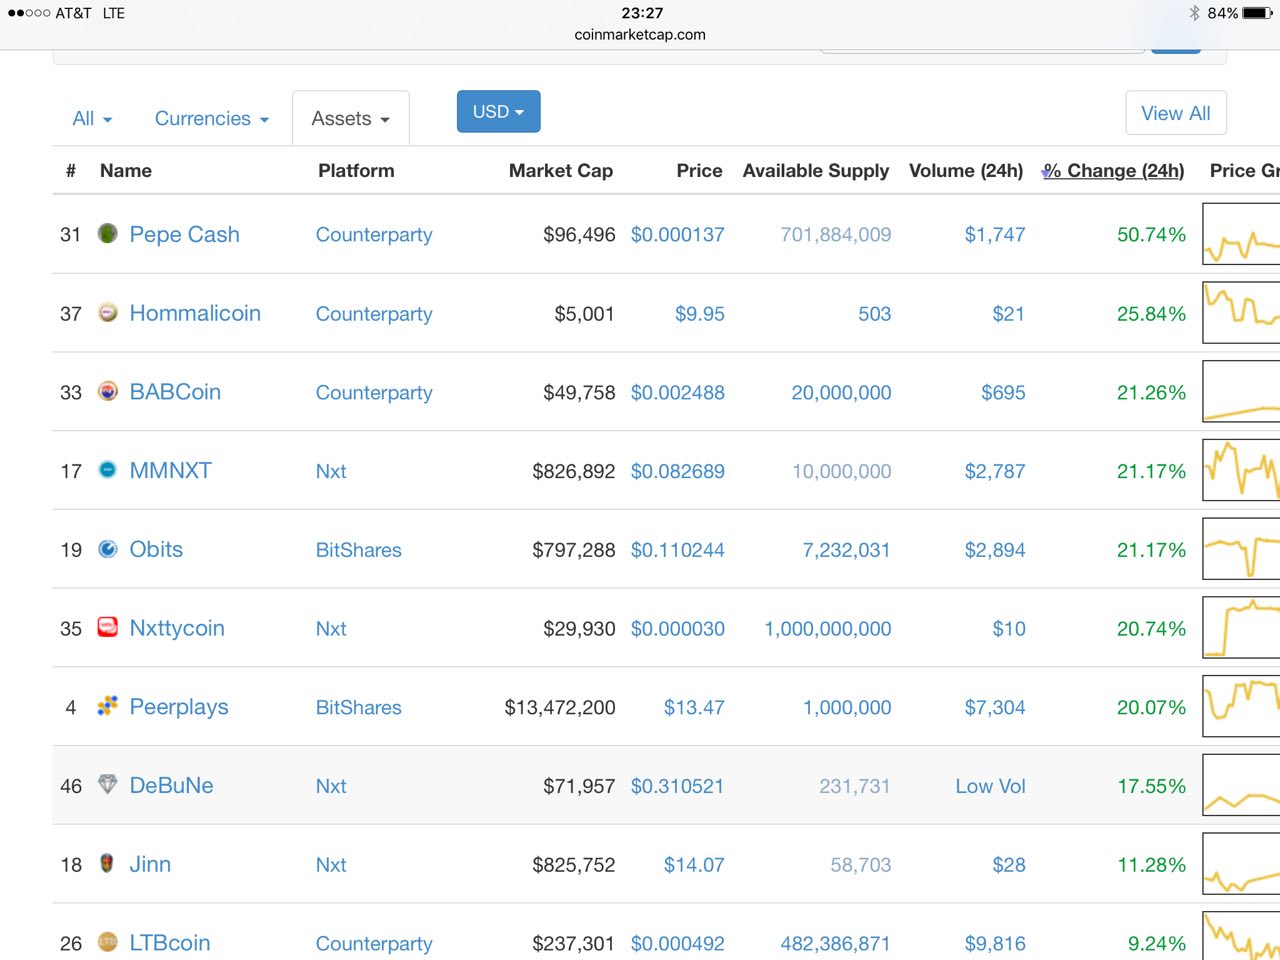Click Counterparty platform in Pepe Cash row
1280x960 pixels.
[x=374, y=235]
